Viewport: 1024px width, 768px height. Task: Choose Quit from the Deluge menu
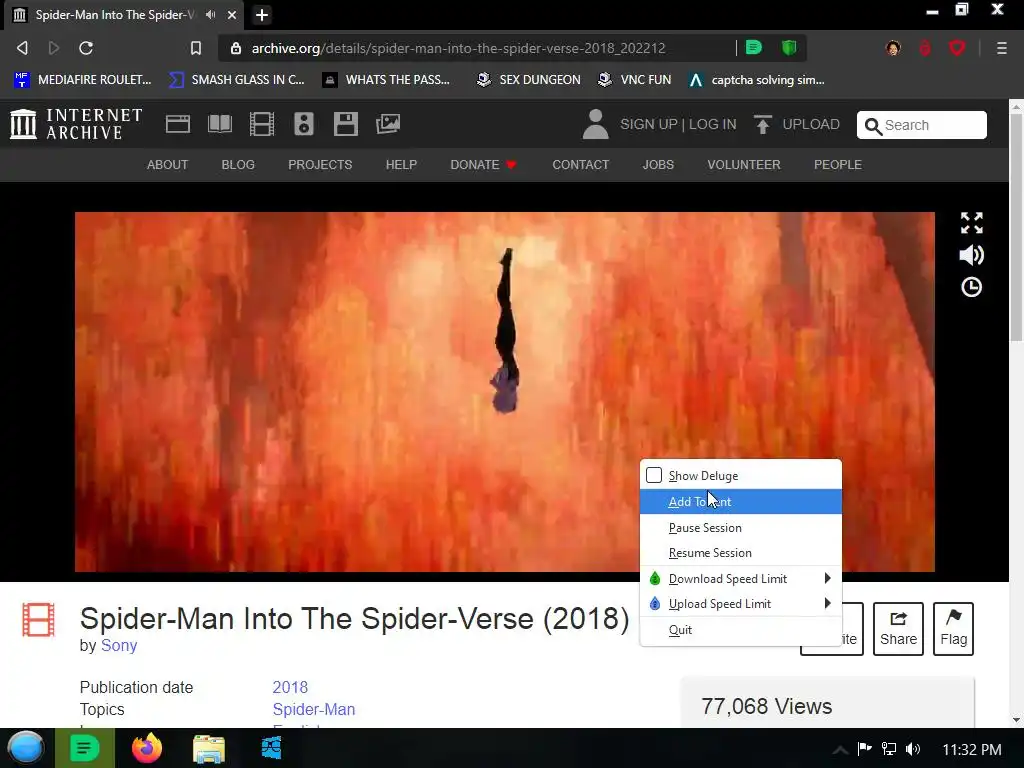pyautogui.click(x=741, y=630)
